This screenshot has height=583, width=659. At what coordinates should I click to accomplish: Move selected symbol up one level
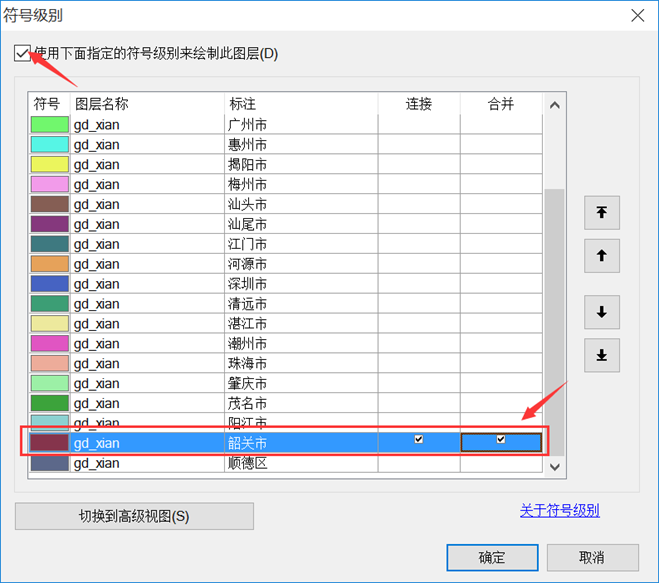[x=601, y=256]
